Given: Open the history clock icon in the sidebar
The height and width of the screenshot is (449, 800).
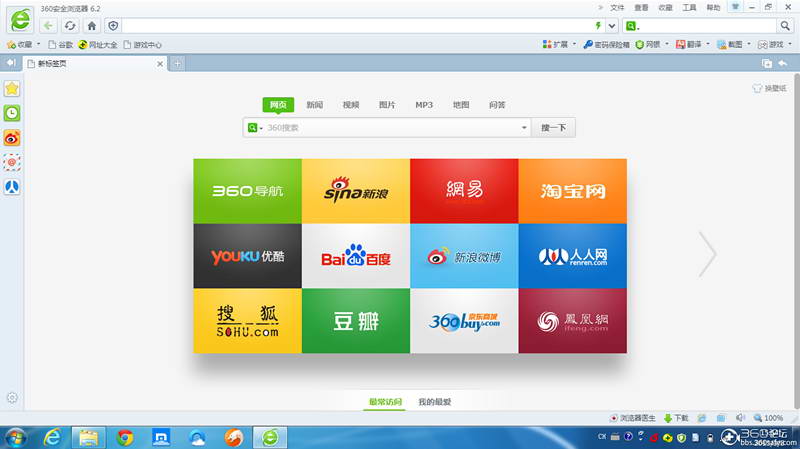Looking at the screenshot, I should coord(12,113).
